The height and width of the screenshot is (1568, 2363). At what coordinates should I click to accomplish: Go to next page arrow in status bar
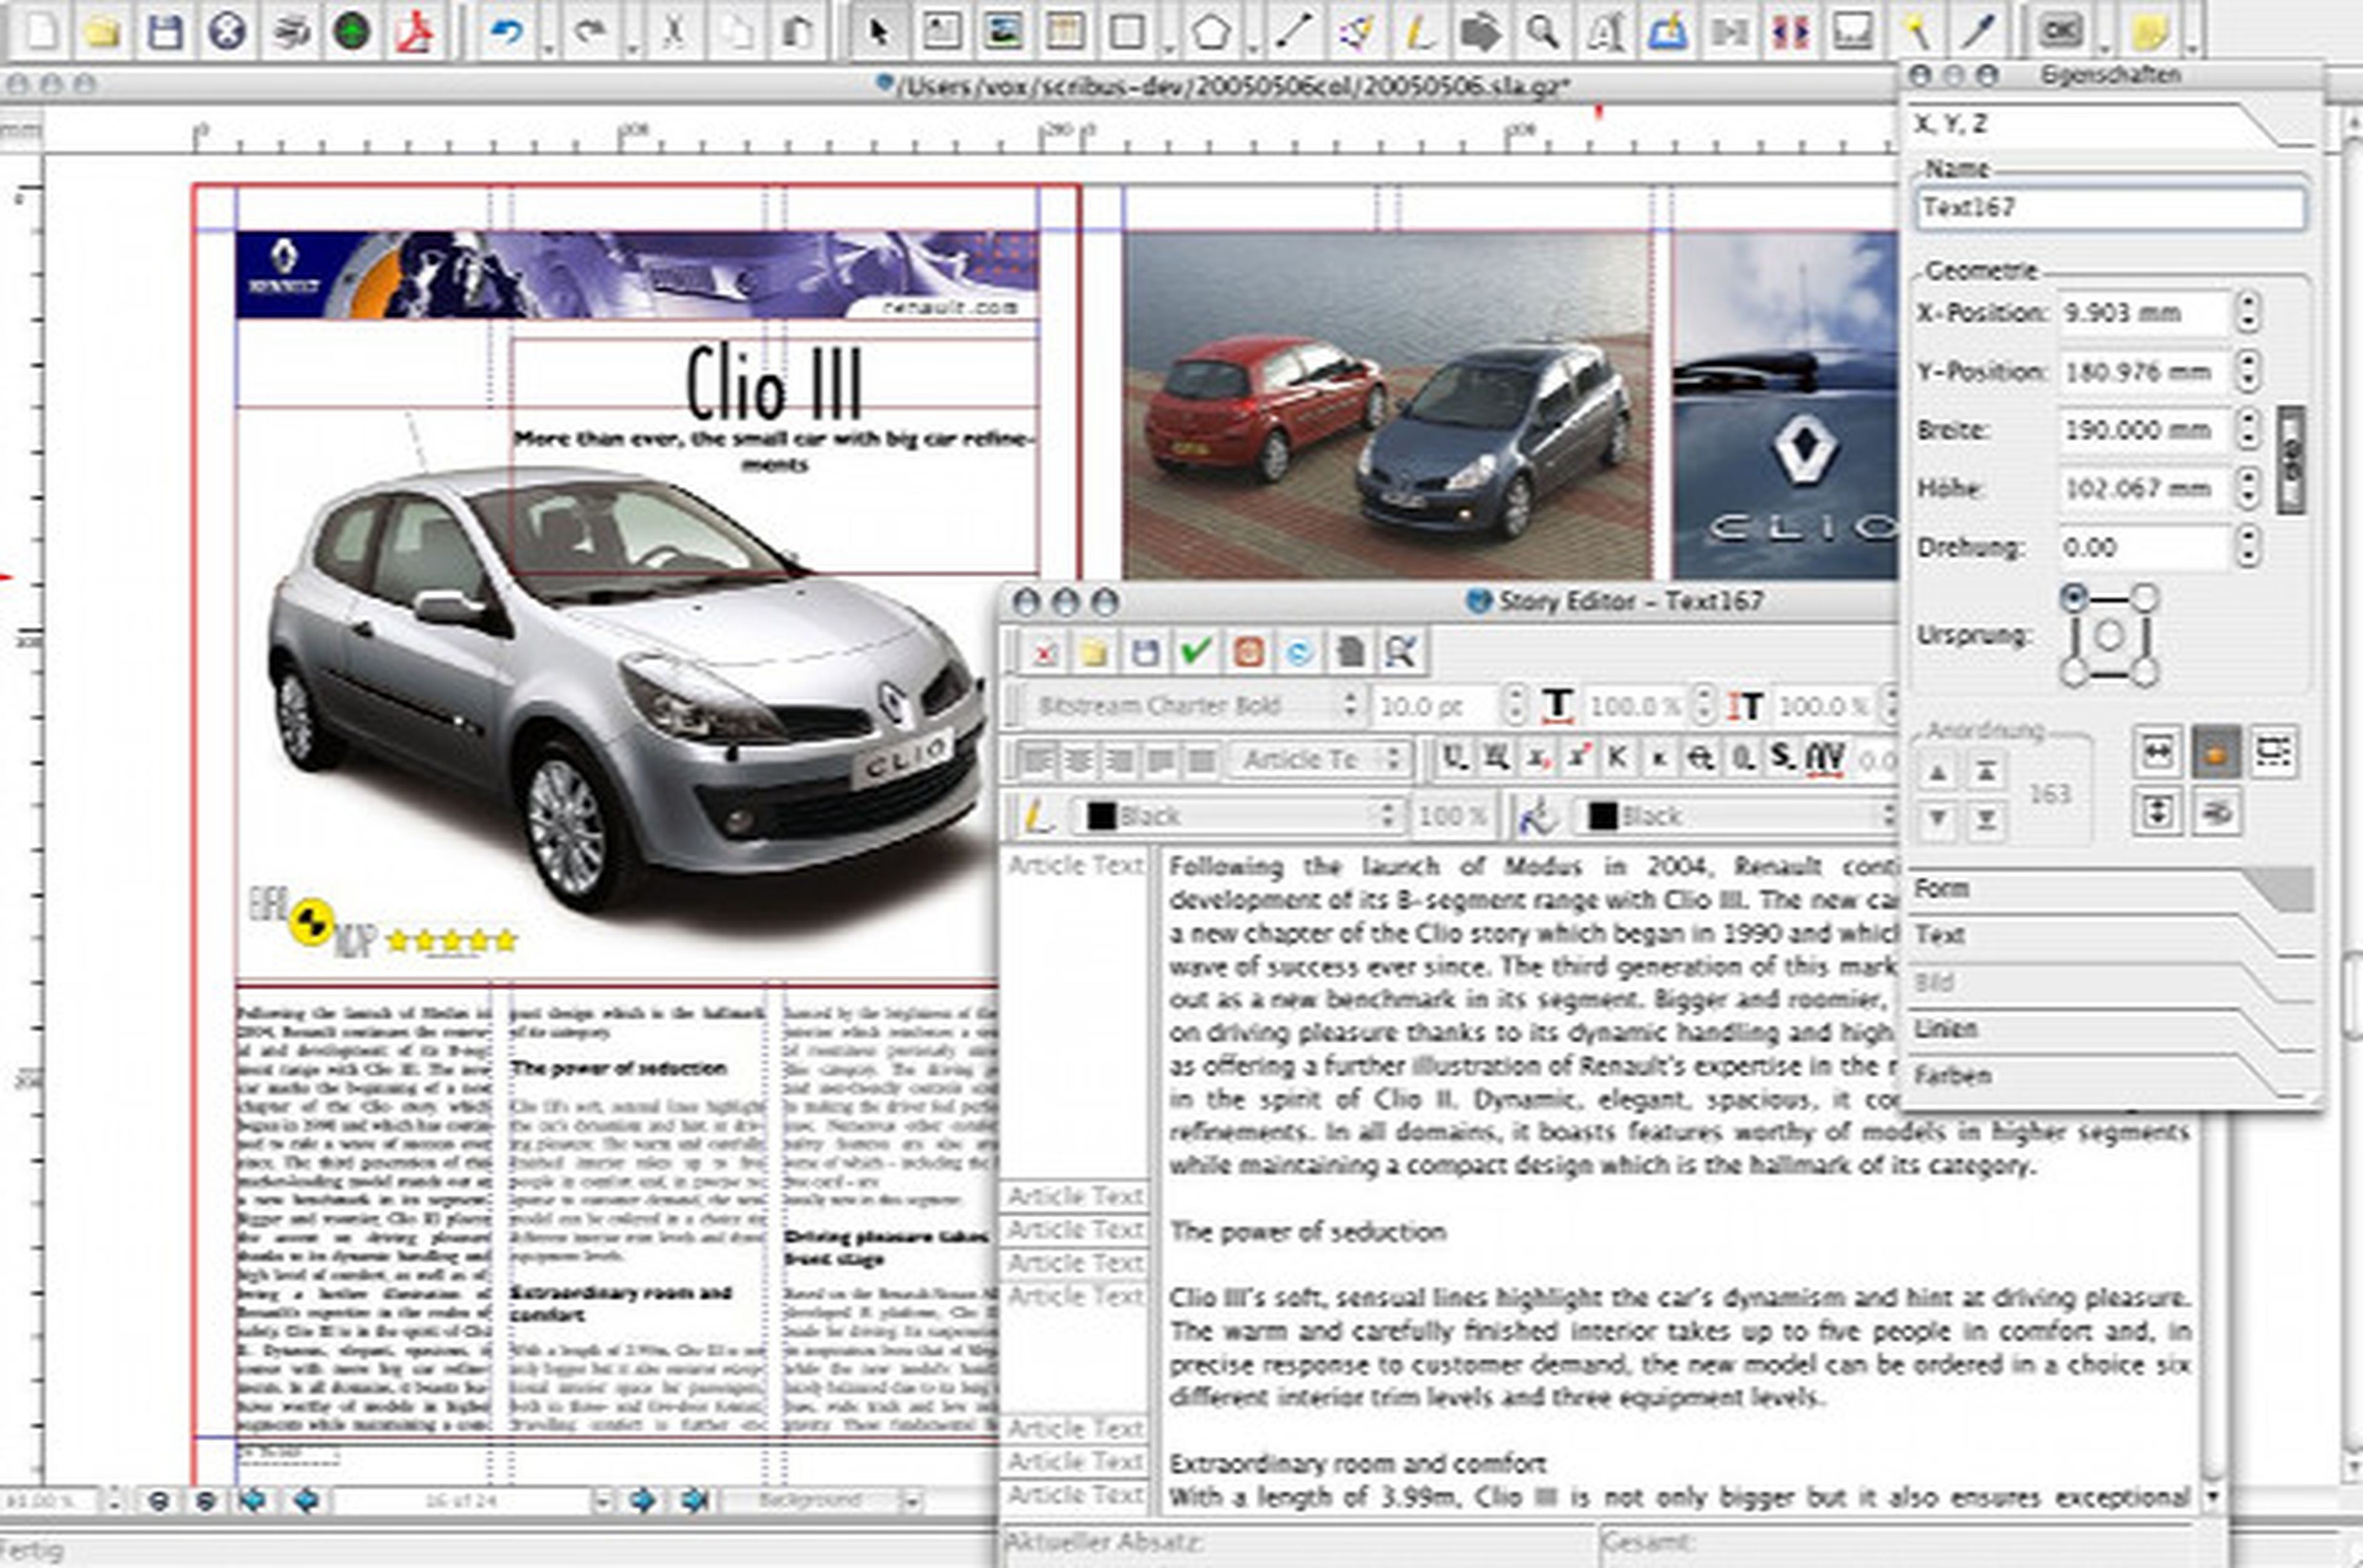pos(642,1500)
